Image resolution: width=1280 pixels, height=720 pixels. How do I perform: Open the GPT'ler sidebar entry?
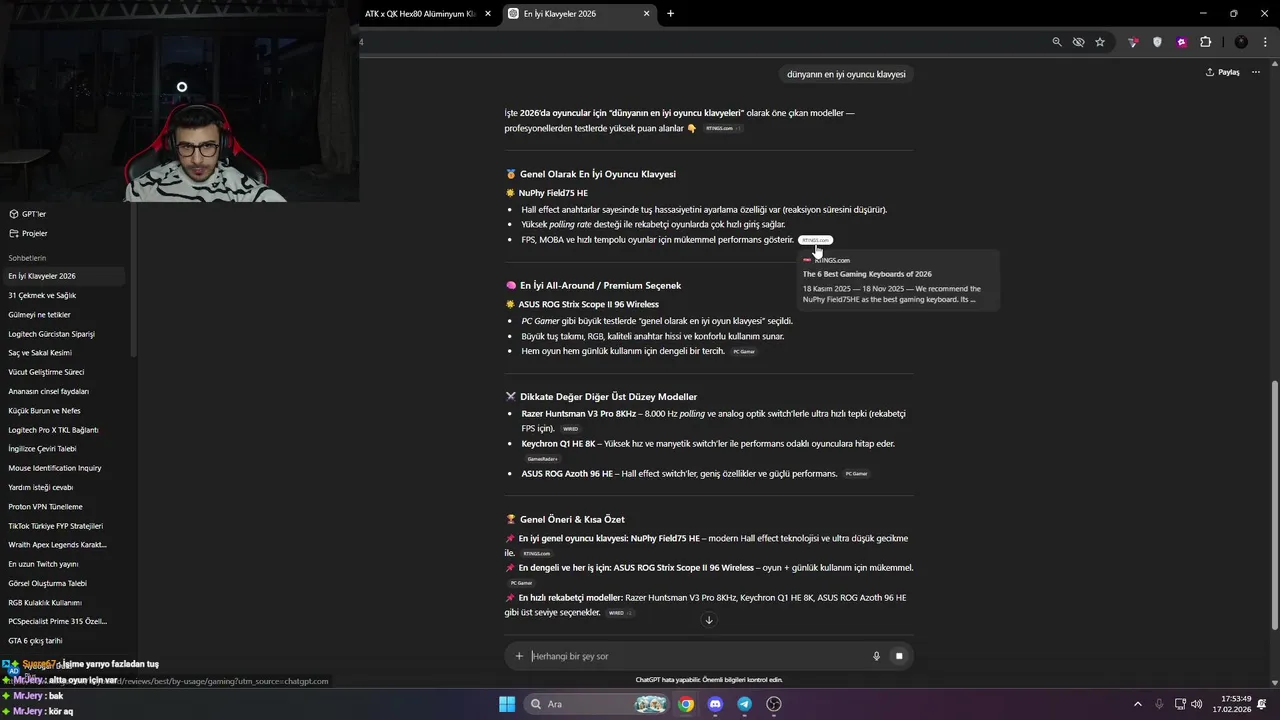[x=28, y=214]
